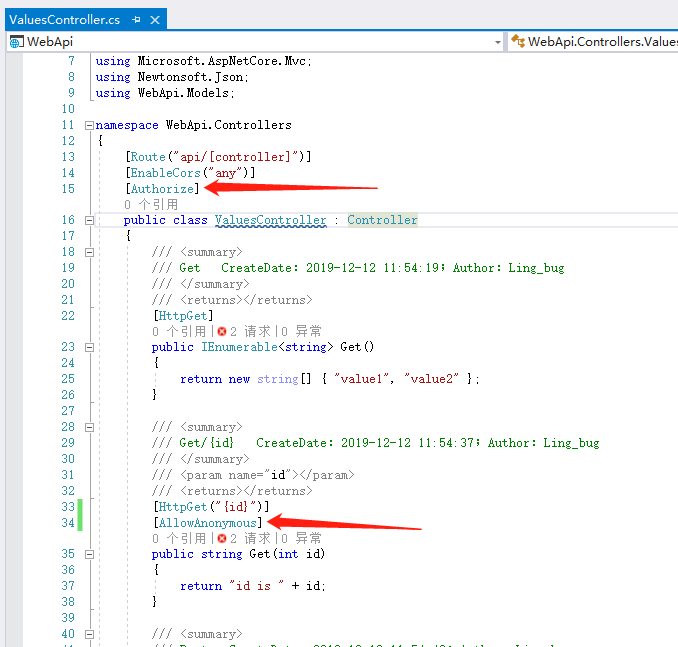
Task: Click the Controller base class name
Action: (x=382, y=220)
